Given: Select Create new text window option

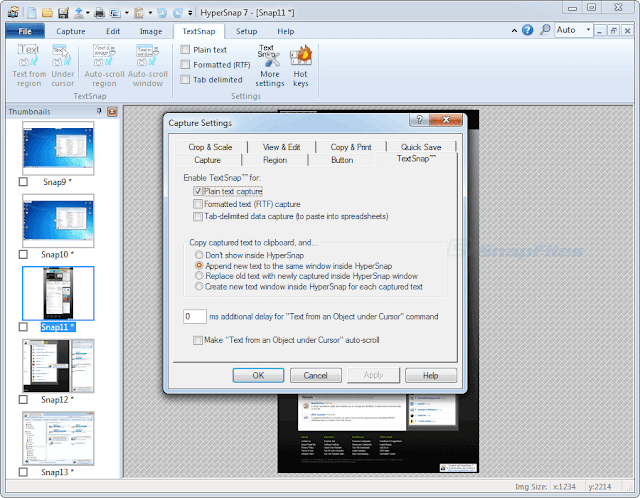Looking at the screenshot, I should (199, 287).
